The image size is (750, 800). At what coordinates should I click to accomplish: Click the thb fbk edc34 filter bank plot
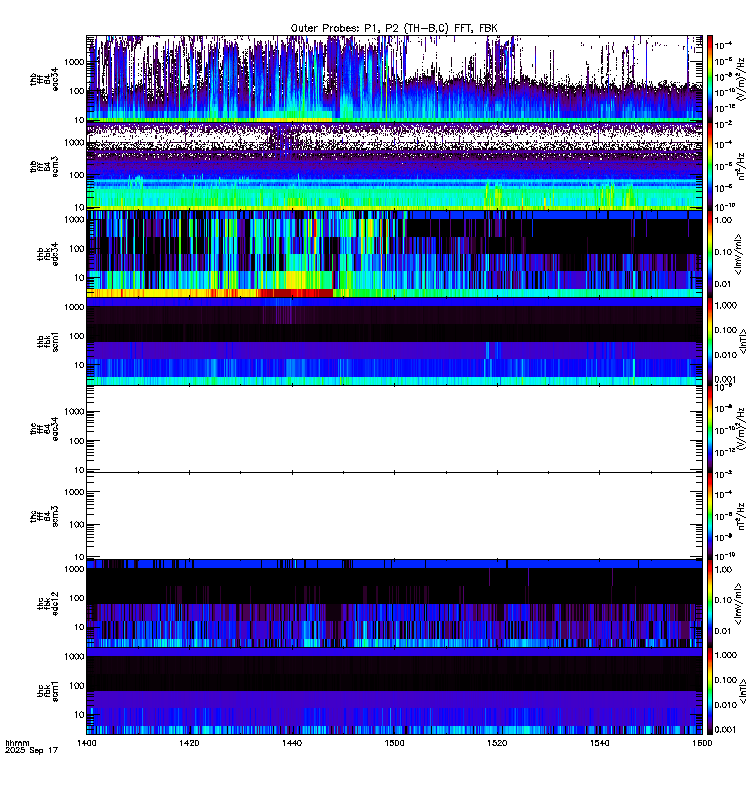[x=394, y=254]
